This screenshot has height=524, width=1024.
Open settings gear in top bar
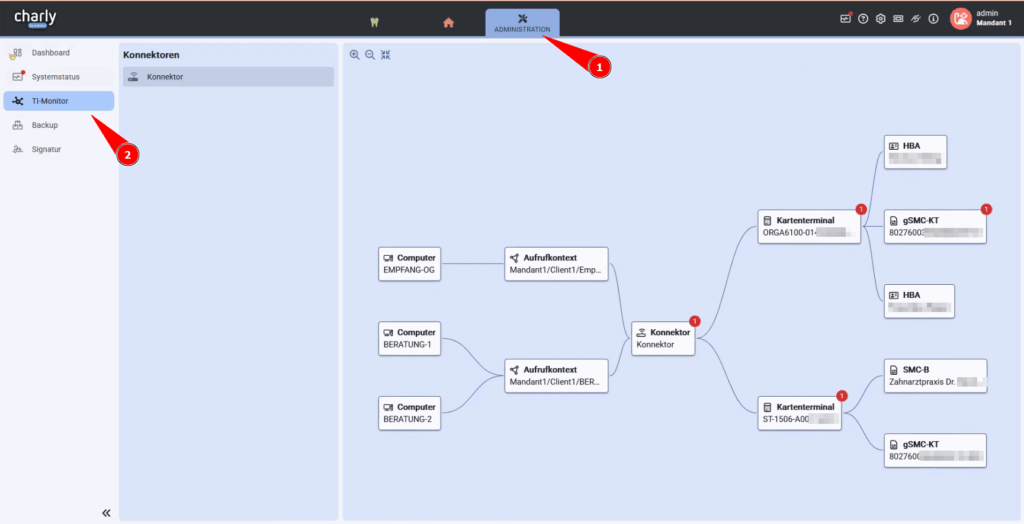coord(880,19)
